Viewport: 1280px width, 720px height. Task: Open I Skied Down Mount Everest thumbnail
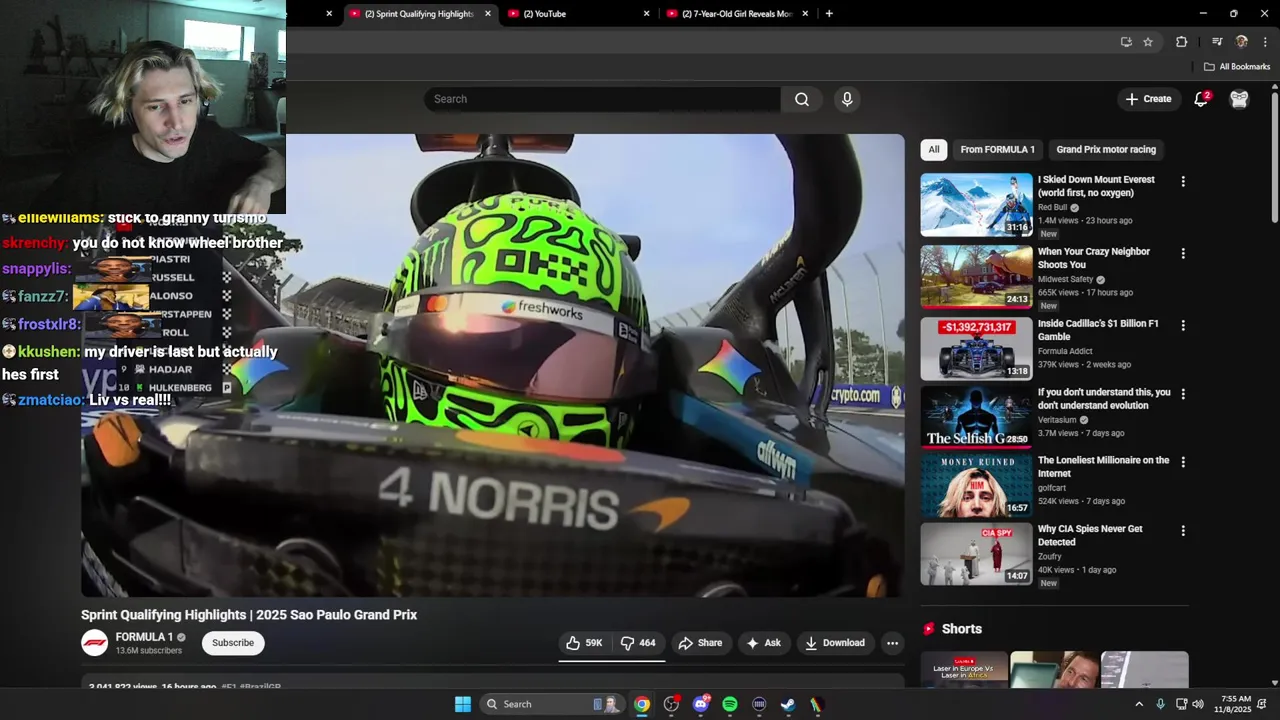pyautogui.click(x=976, y=205)
